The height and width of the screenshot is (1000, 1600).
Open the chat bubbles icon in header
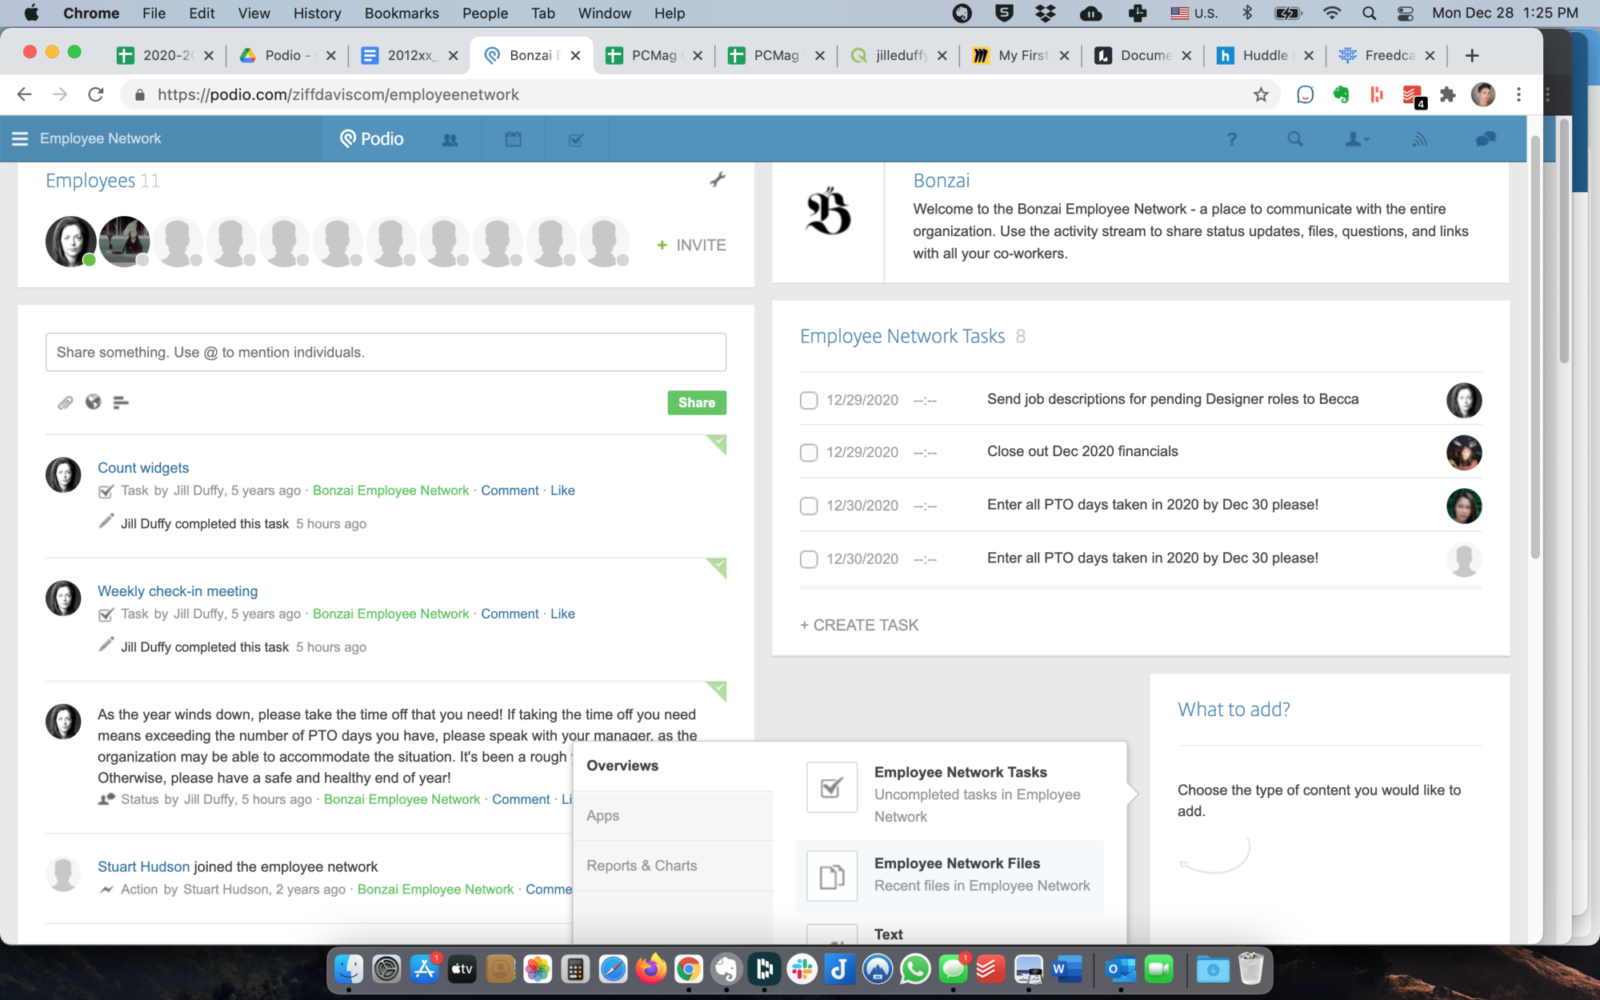pos(1485,140)
